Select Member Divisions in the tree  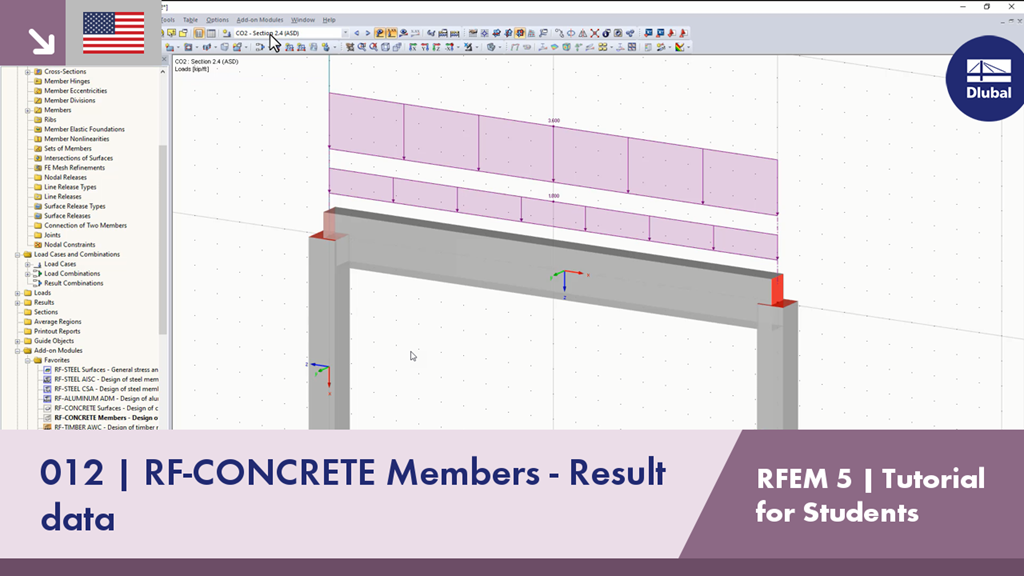coord(69,101)
